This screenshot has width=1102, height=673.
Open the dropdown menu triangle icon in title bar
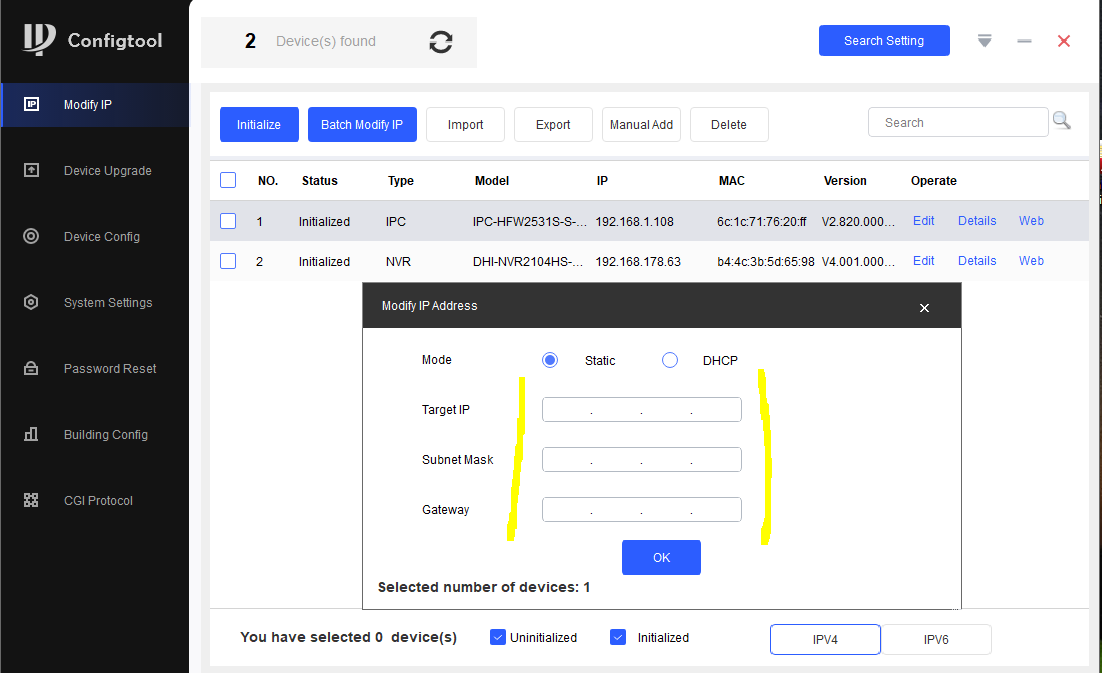point(985,41)
